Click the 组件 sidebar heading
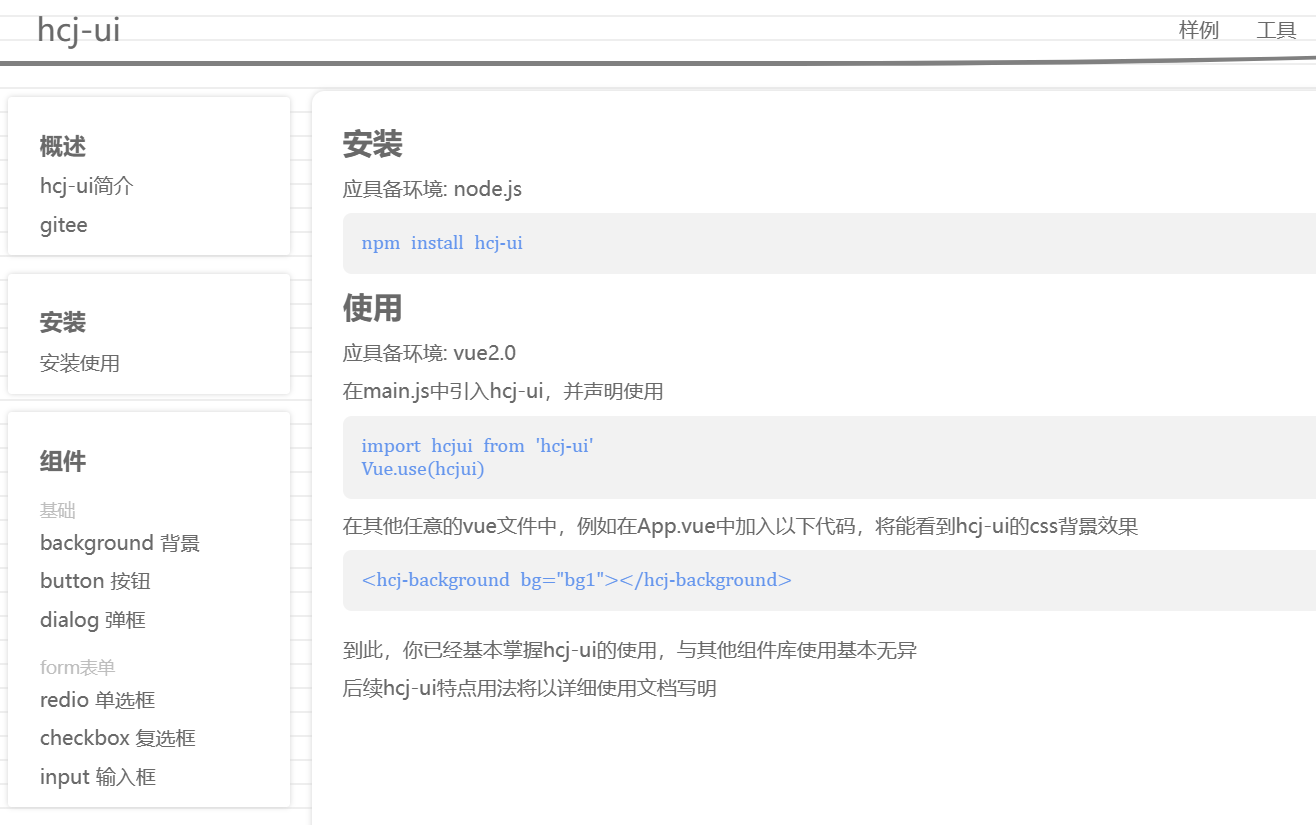Screen dimensions: 1316x825 coord(63,461)
